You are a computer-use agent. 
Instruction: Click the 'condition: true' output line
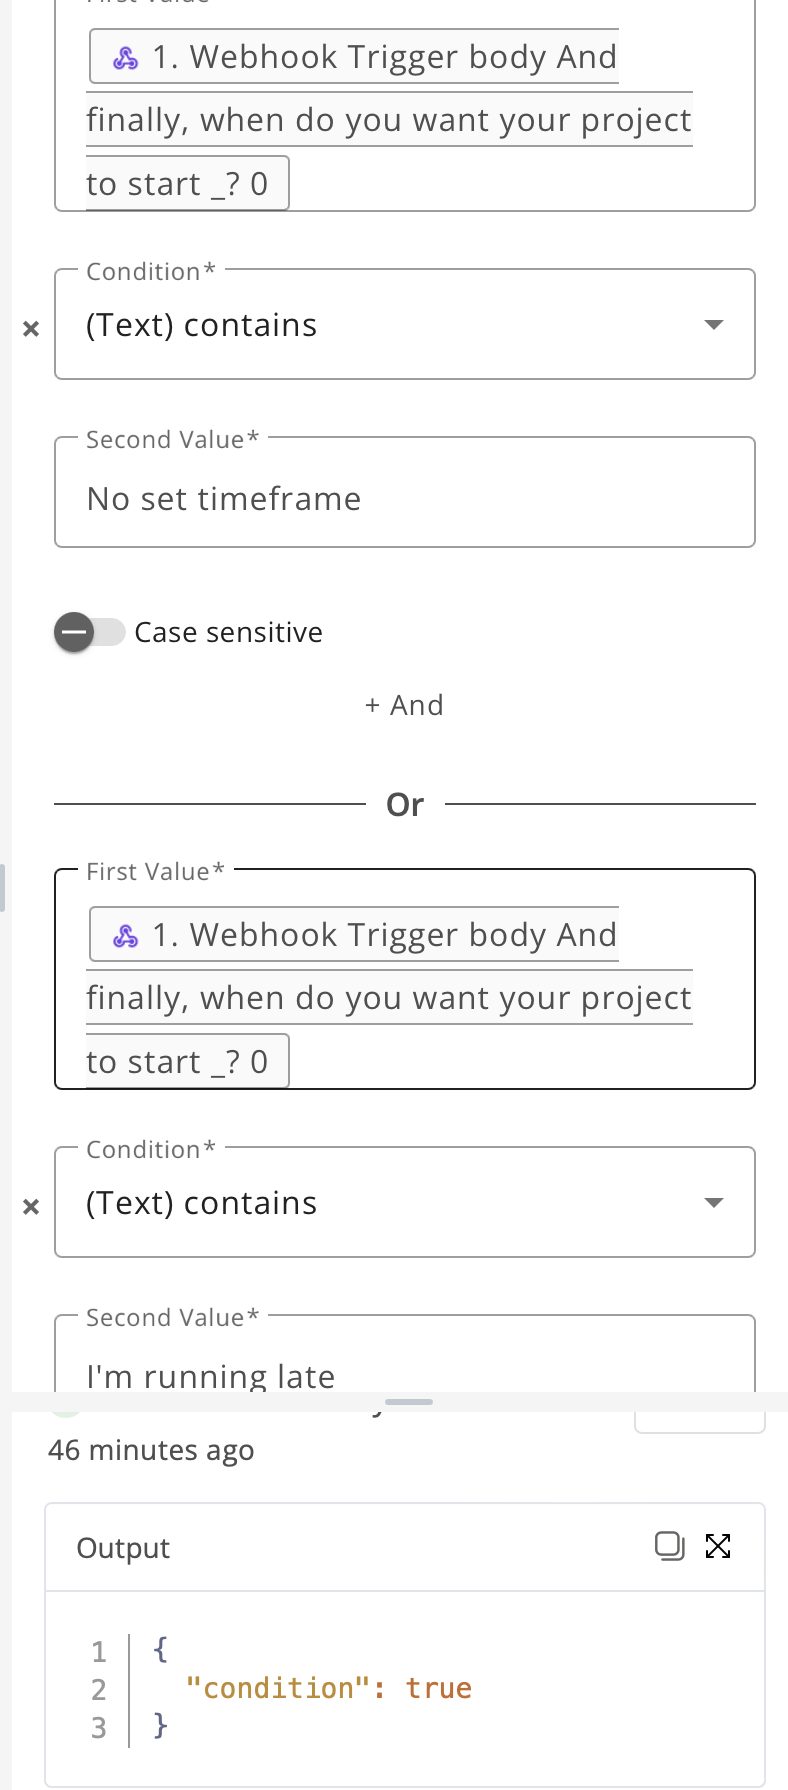[329, 1688]
